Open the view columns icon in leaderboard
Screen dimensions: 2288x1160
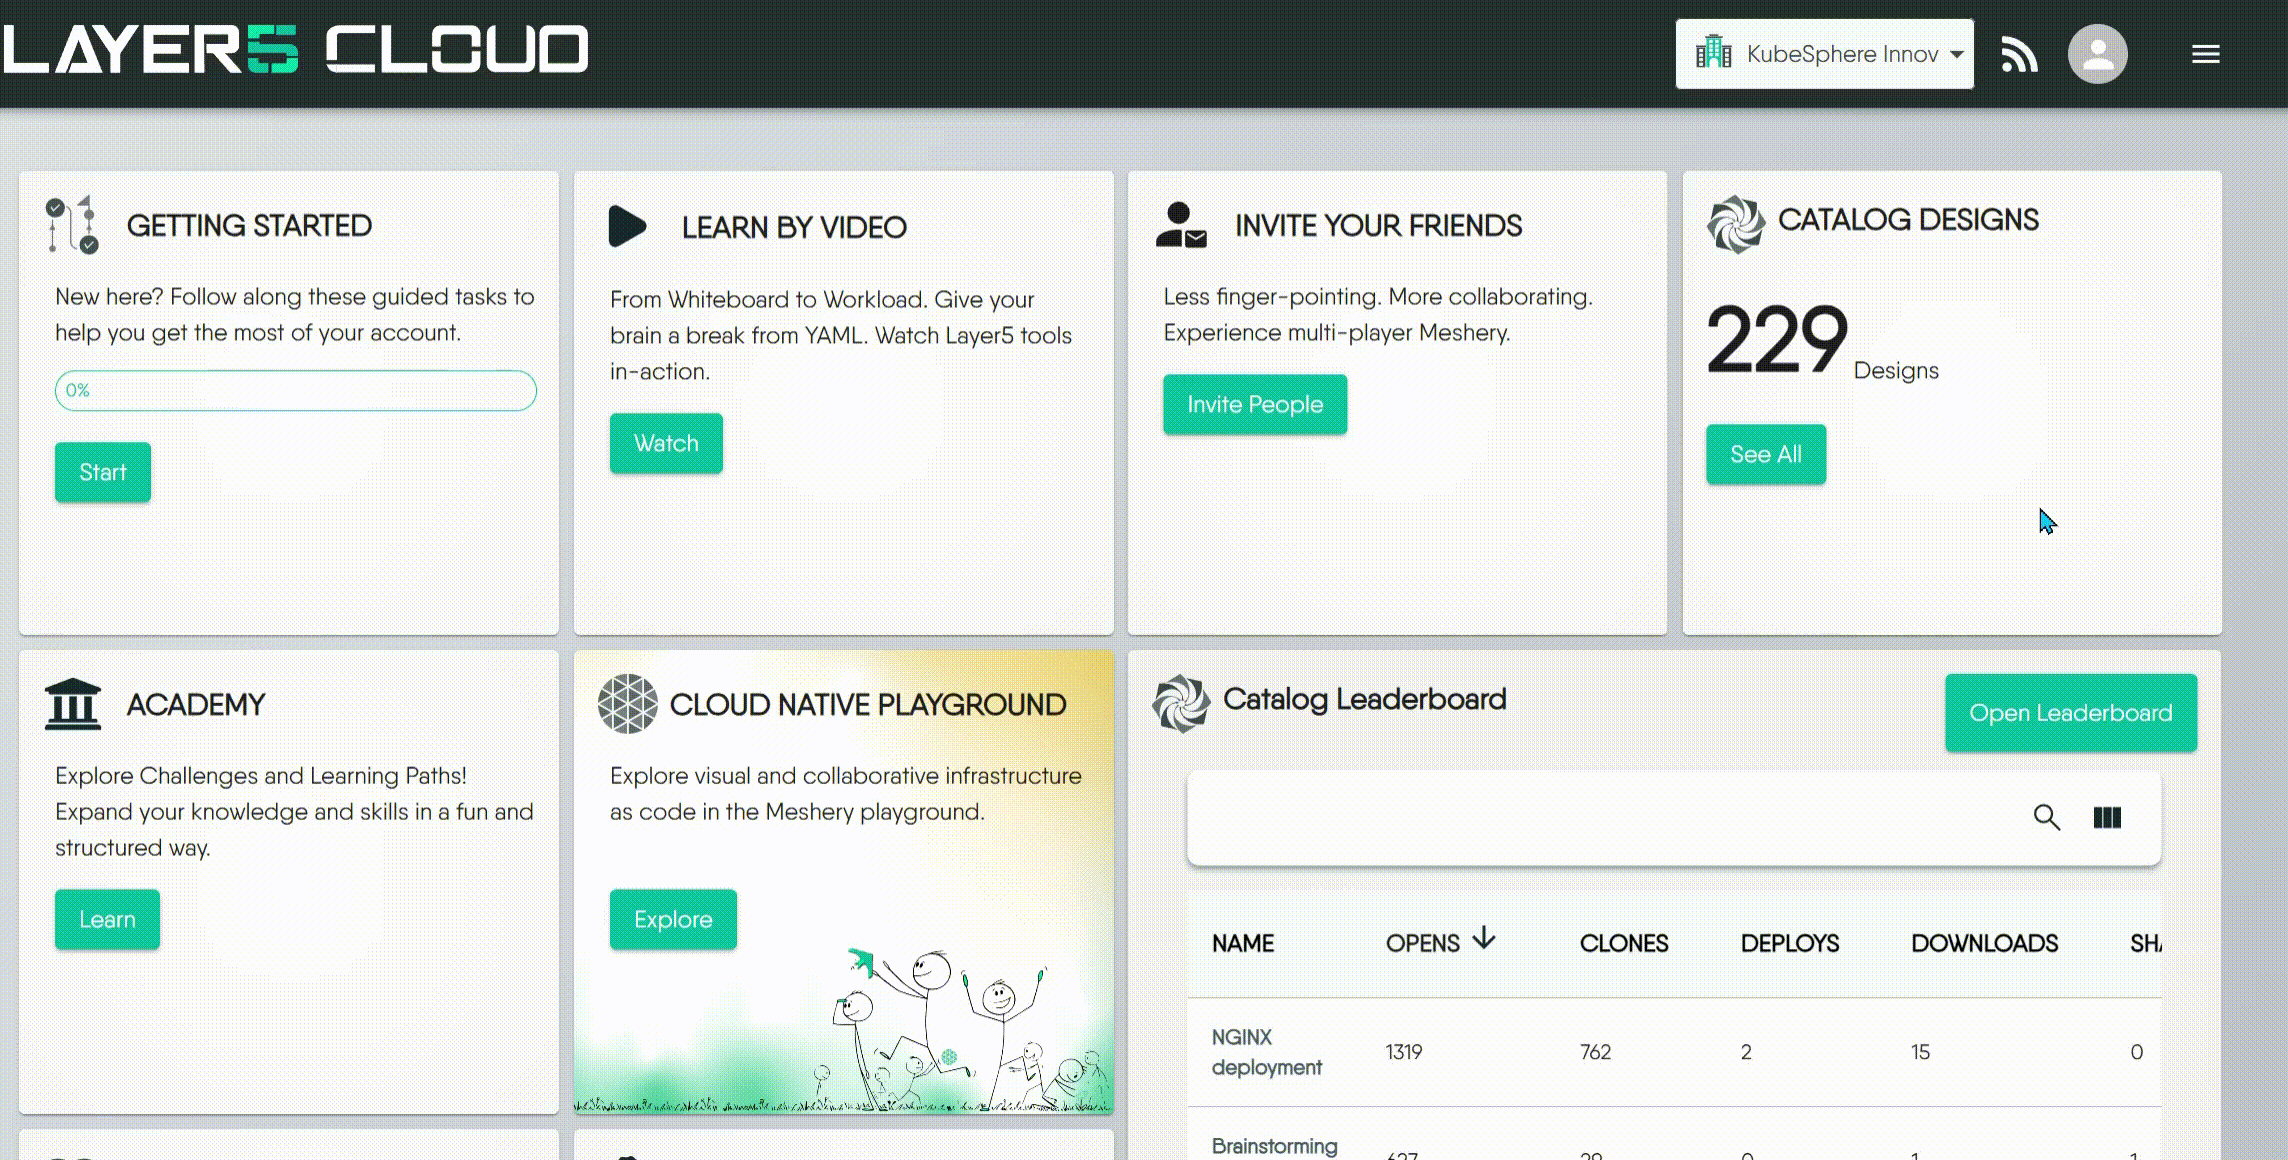2107,817
